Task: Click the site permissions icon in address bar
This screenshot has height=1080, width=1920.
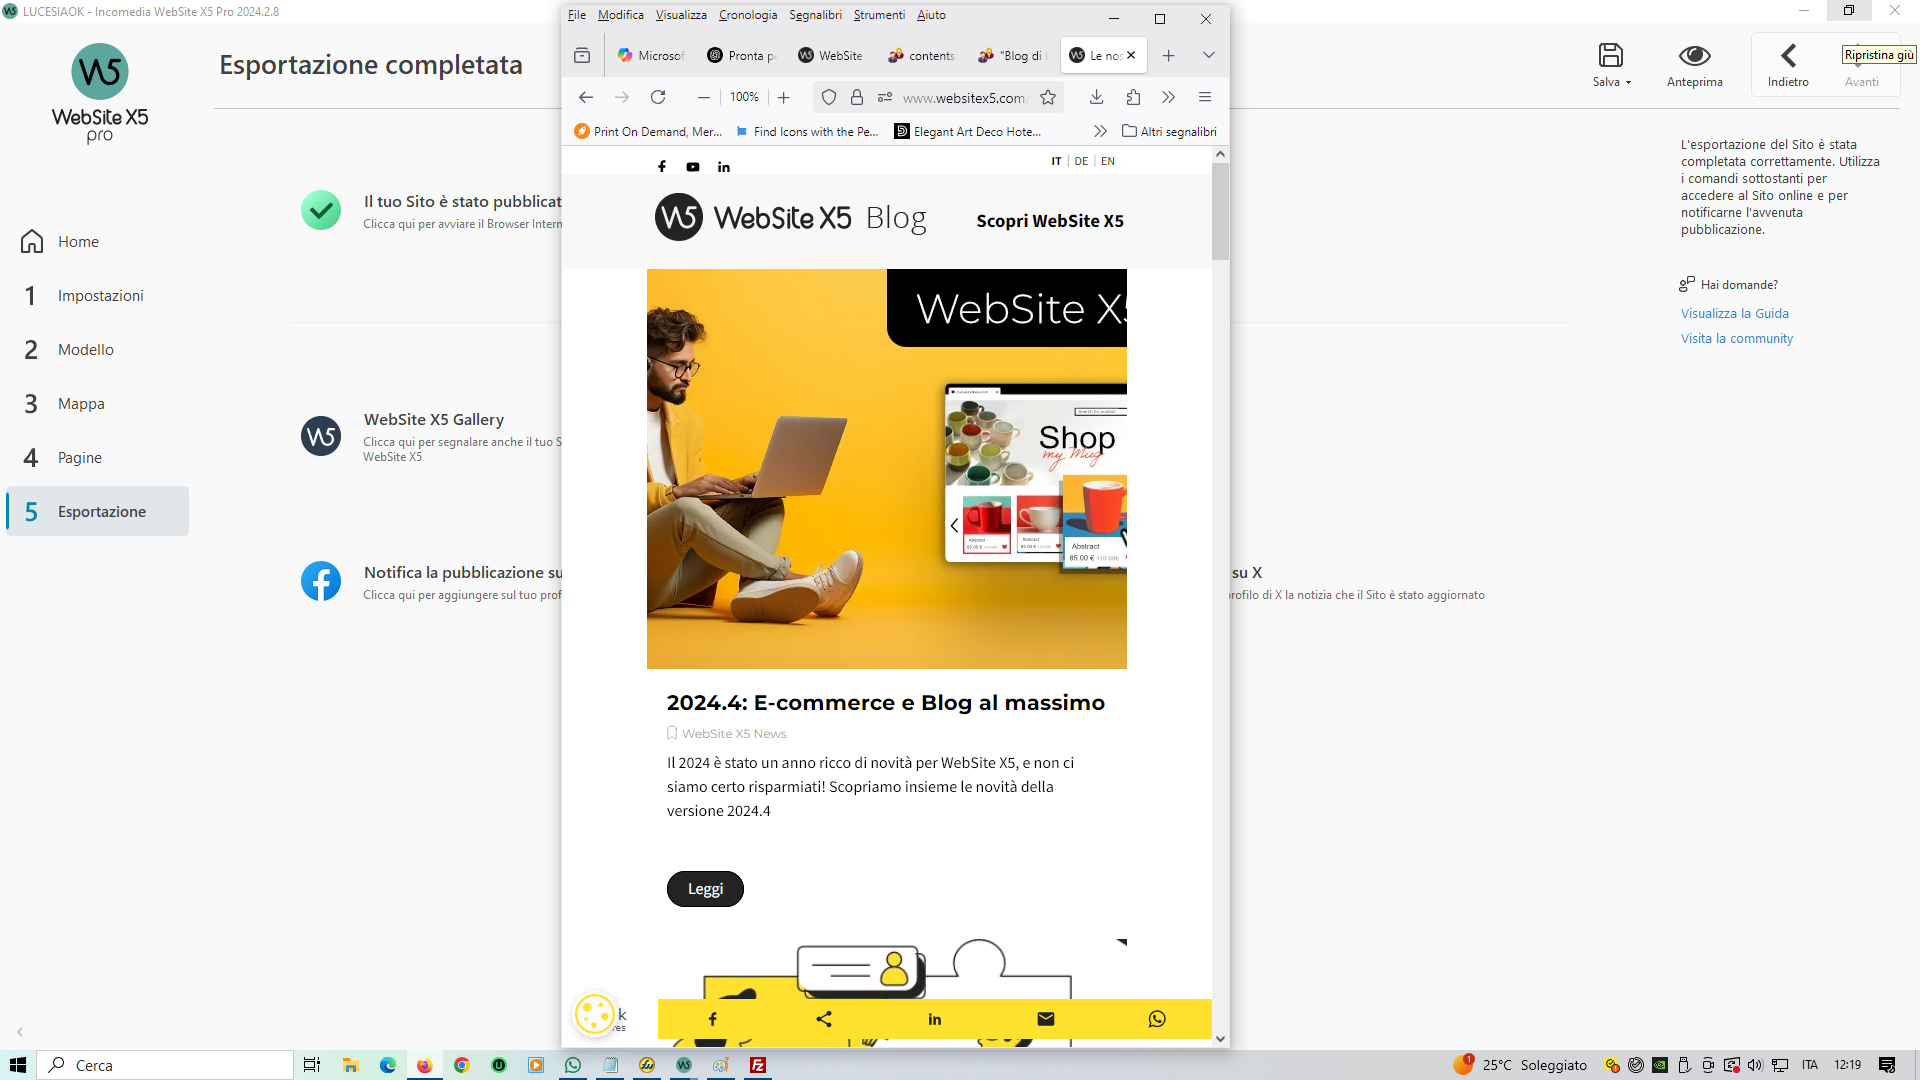Action: point(885,97)
